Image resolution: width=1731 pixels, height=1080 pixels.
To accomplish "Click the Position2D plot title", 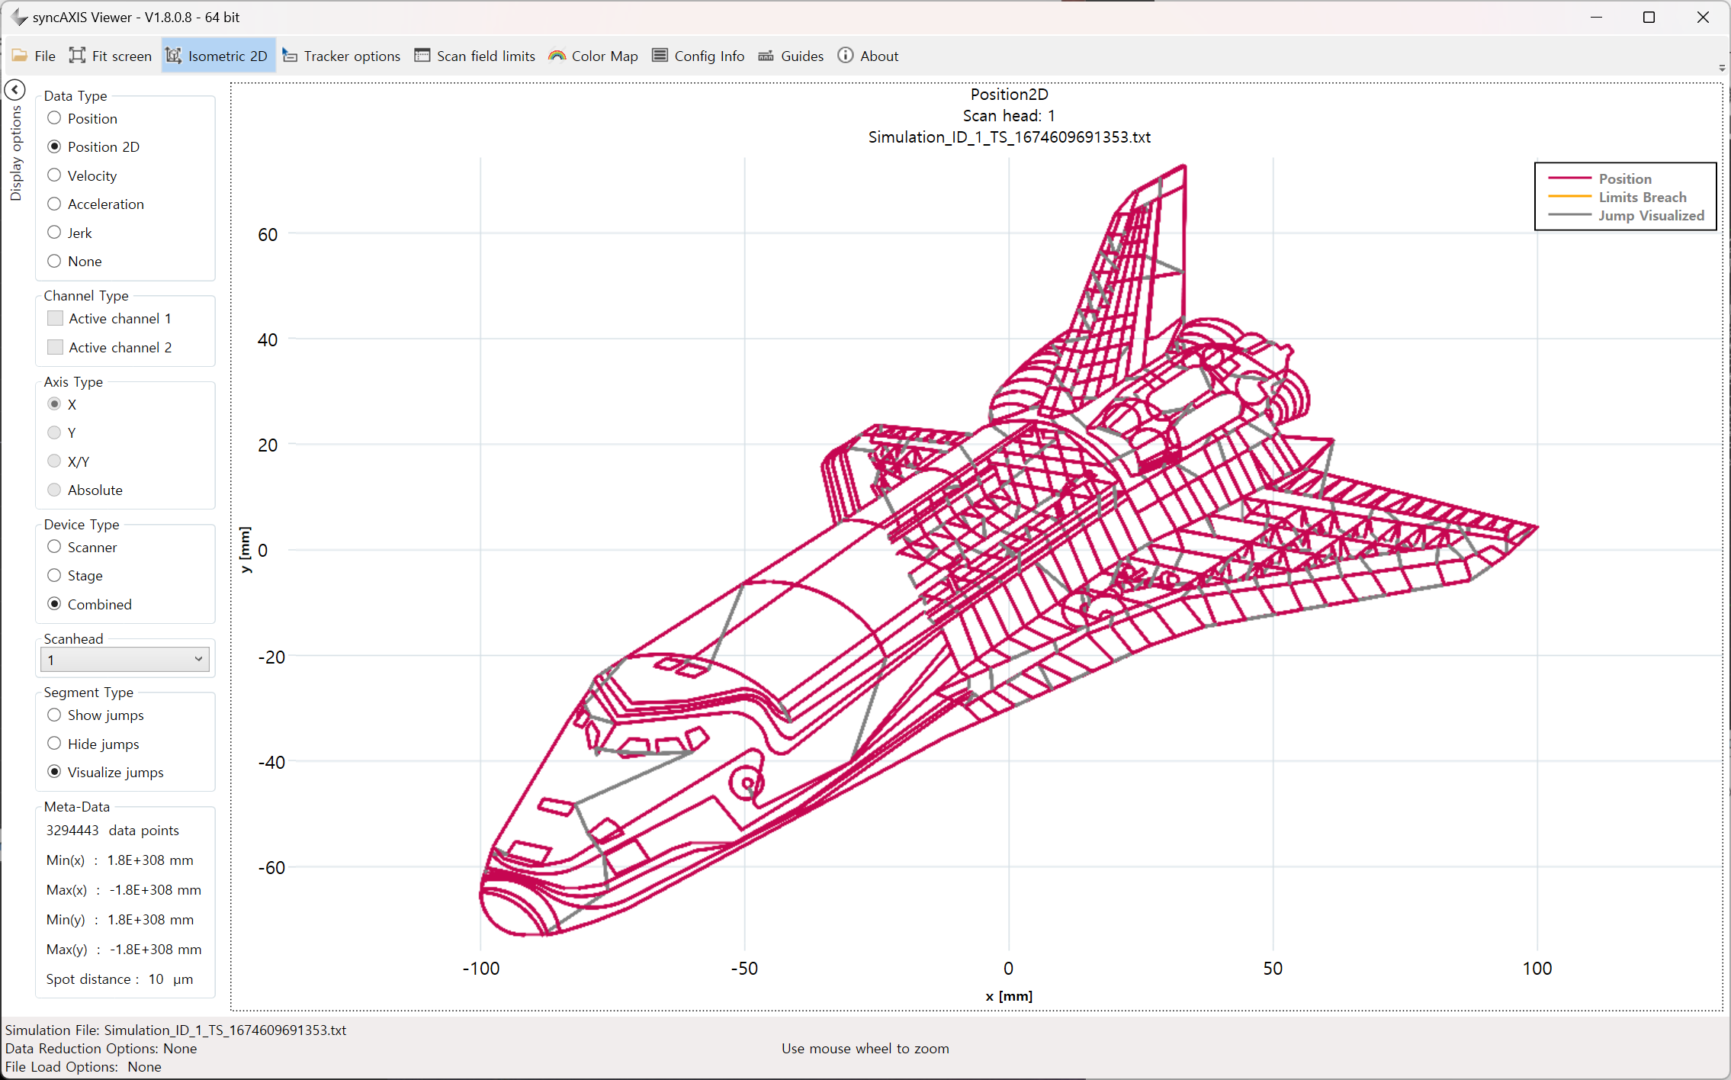I will coord(1009,94).
